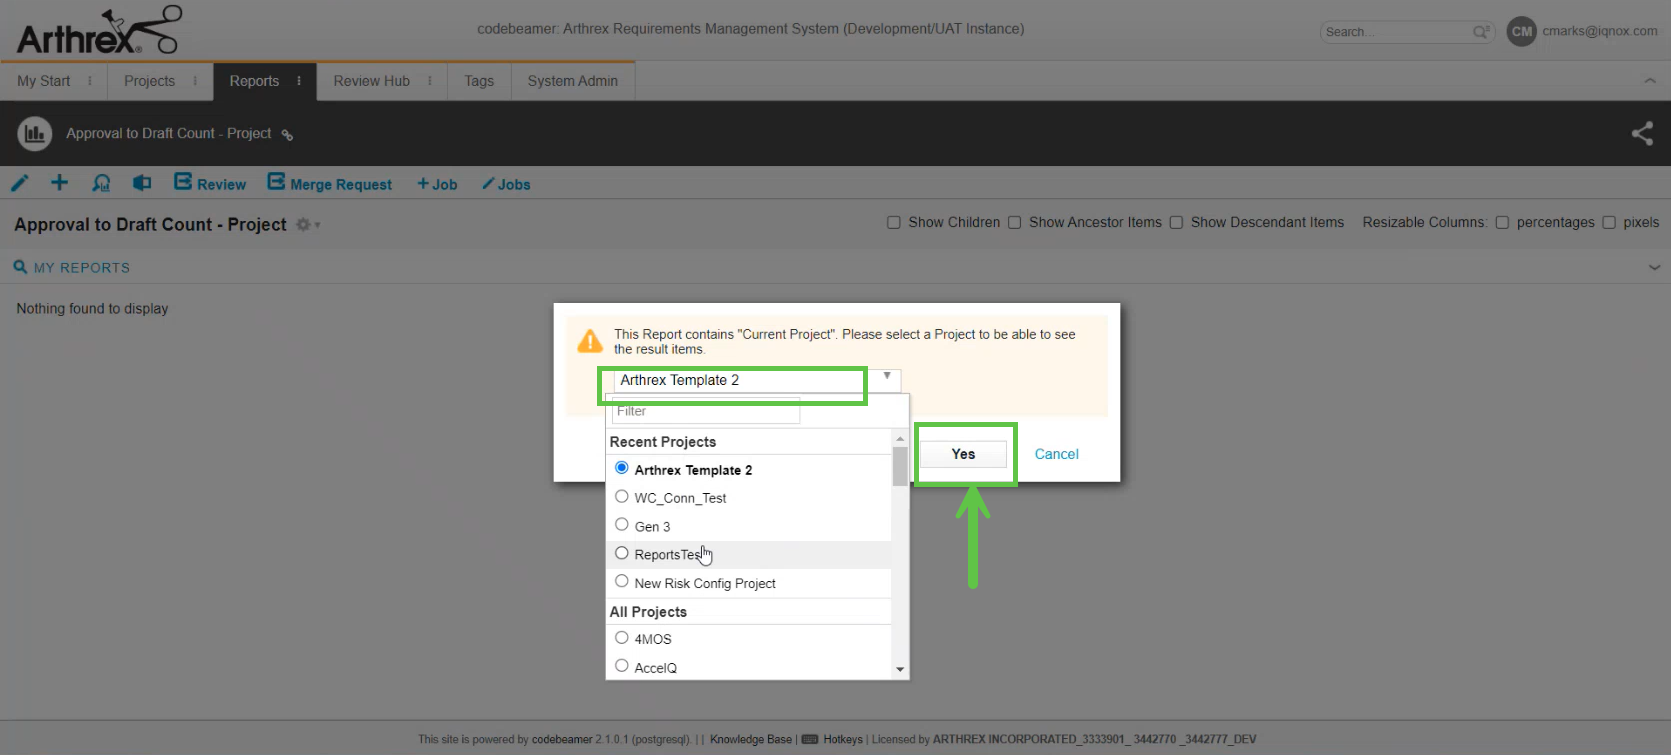The image size is (1671, 755).
Task: Click the megaphone icon in report toolbar
Action: 142,183
